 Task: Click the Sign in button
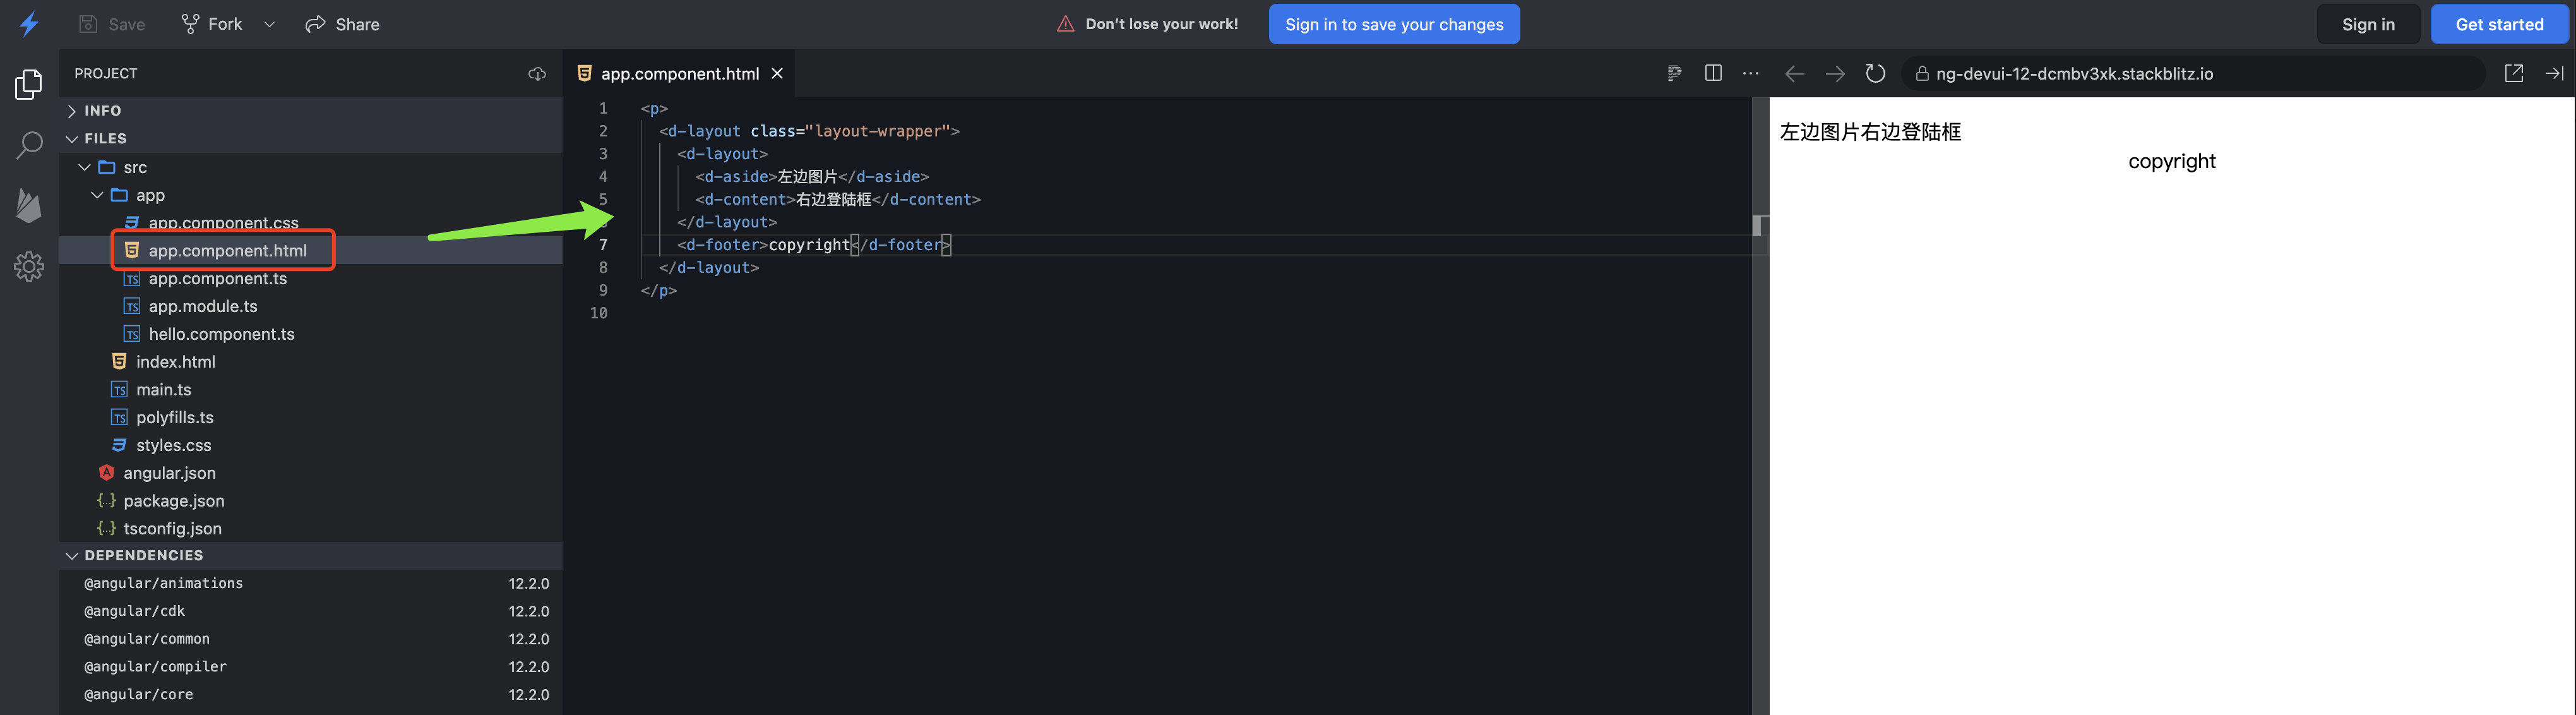2368,24
